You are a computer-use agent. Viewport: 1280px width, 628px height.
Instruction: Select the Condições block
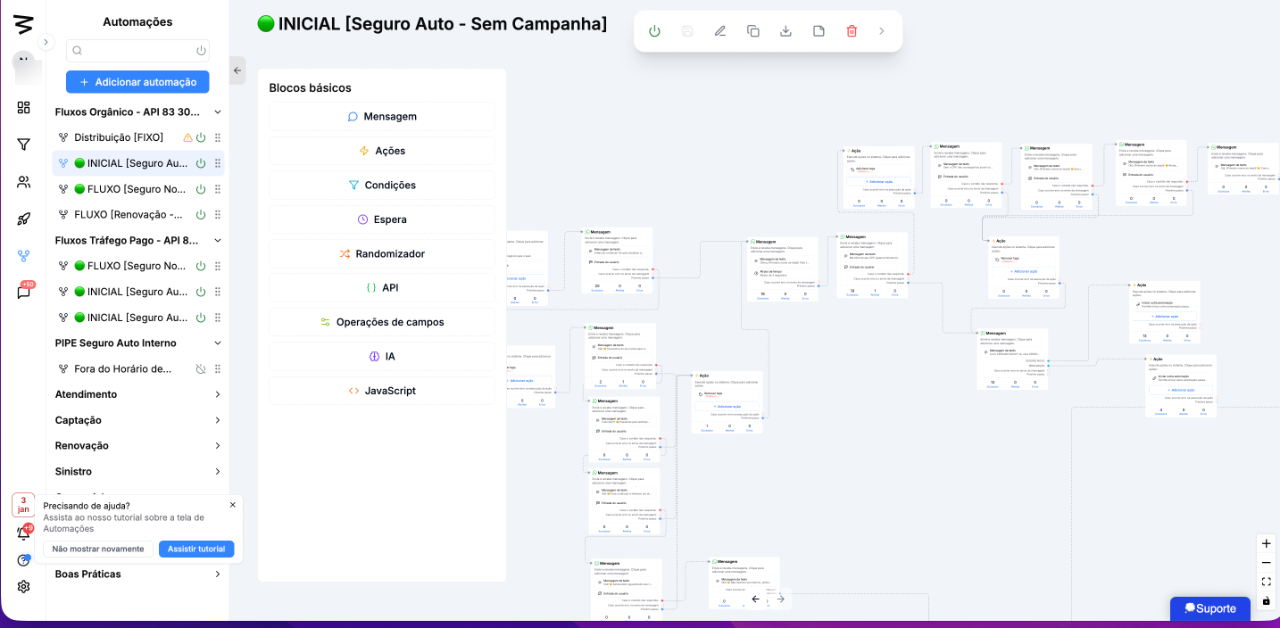[x=382, y=185]
